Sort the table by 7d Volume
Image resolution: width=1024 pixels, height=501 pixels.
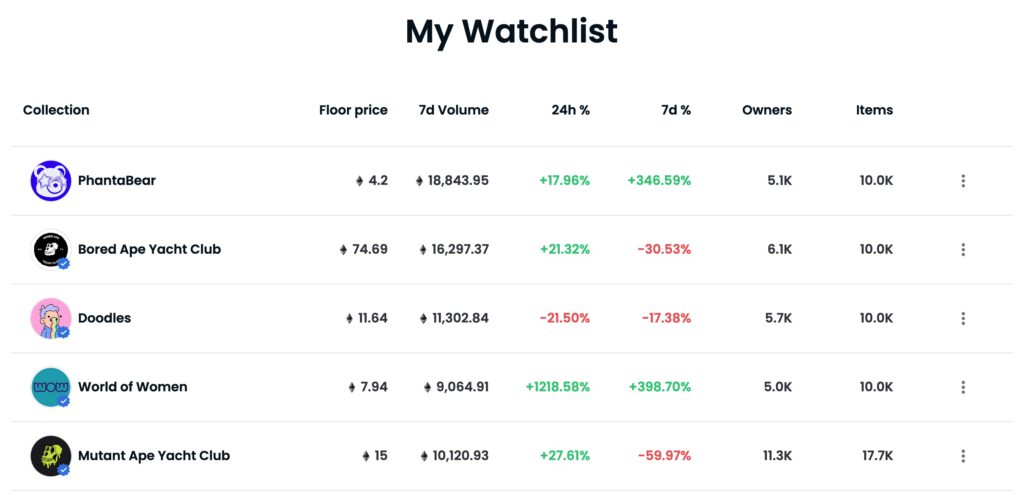tap(453, 110)
